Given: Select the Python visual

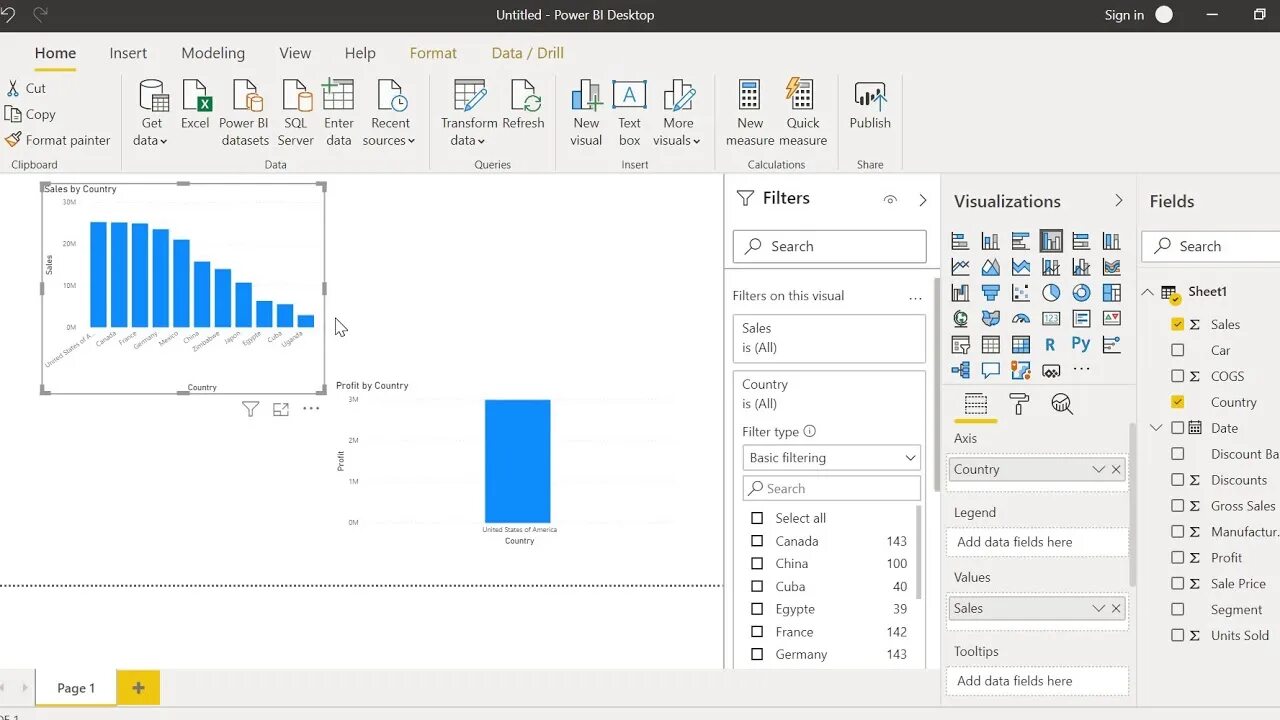Looking at the screenshot, I should point(1081,345).
